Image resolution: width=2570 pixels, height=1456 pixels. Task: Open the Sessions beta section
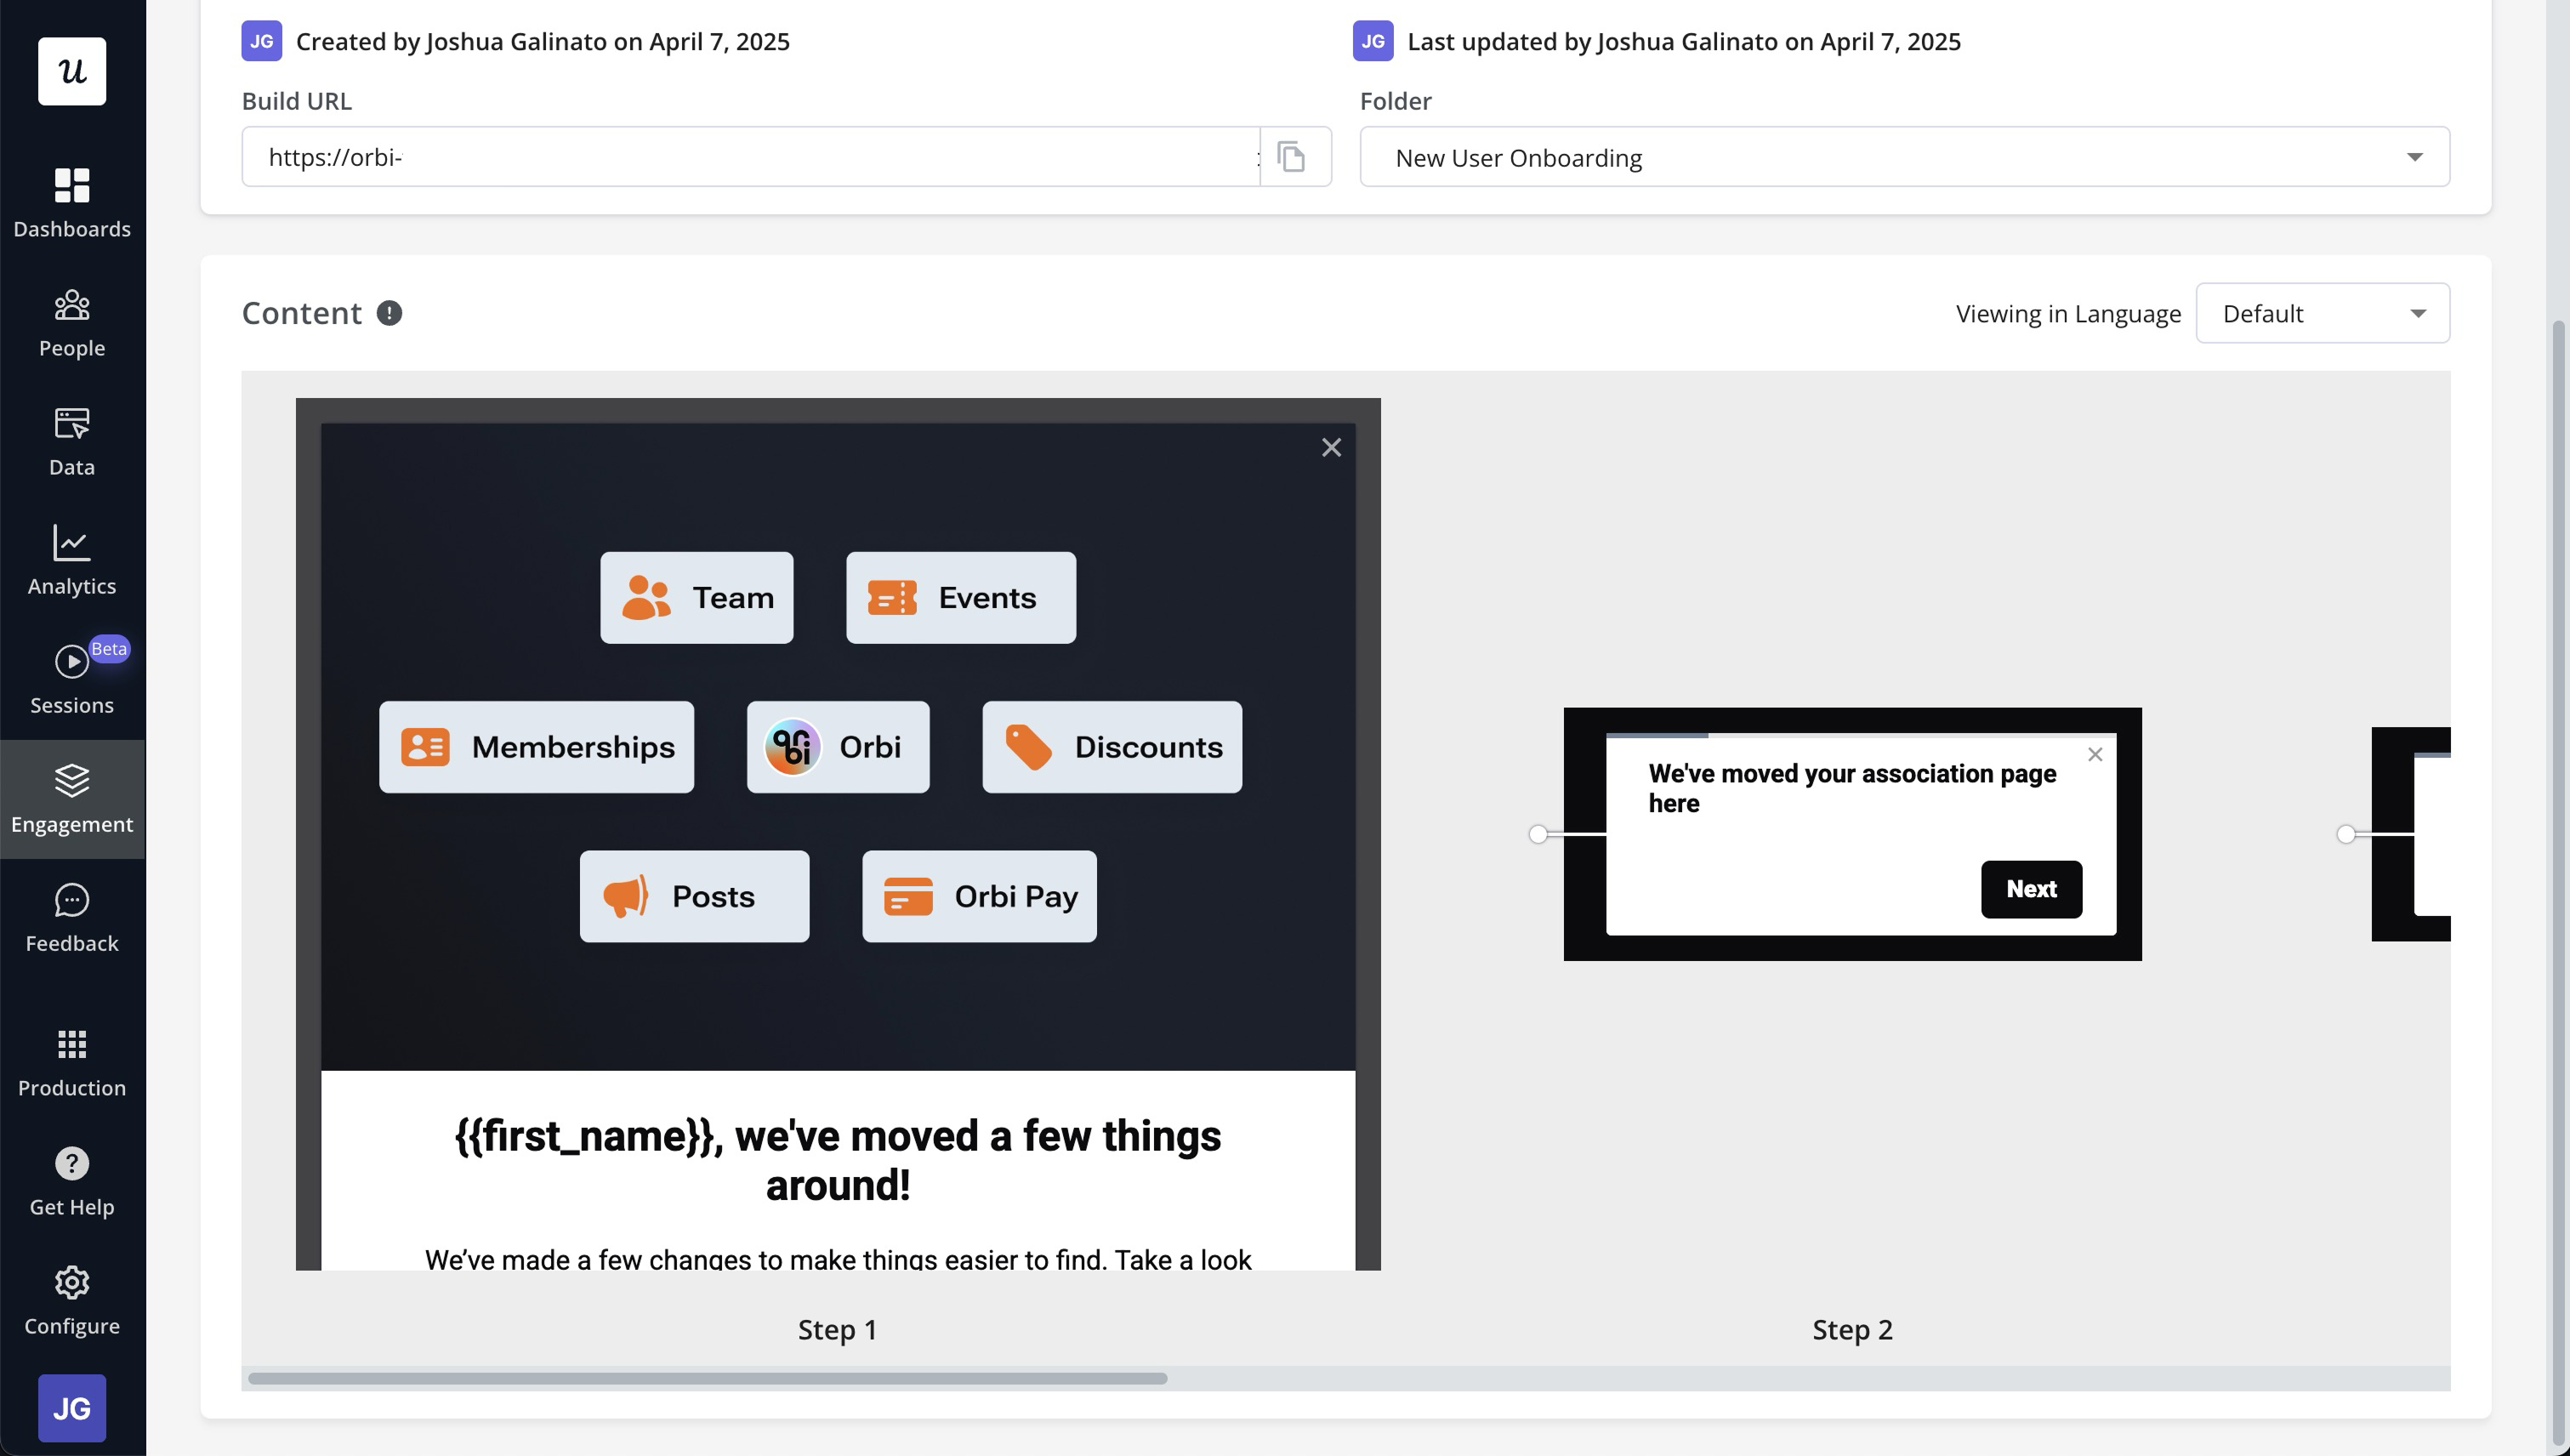click(x=72, y=680)
